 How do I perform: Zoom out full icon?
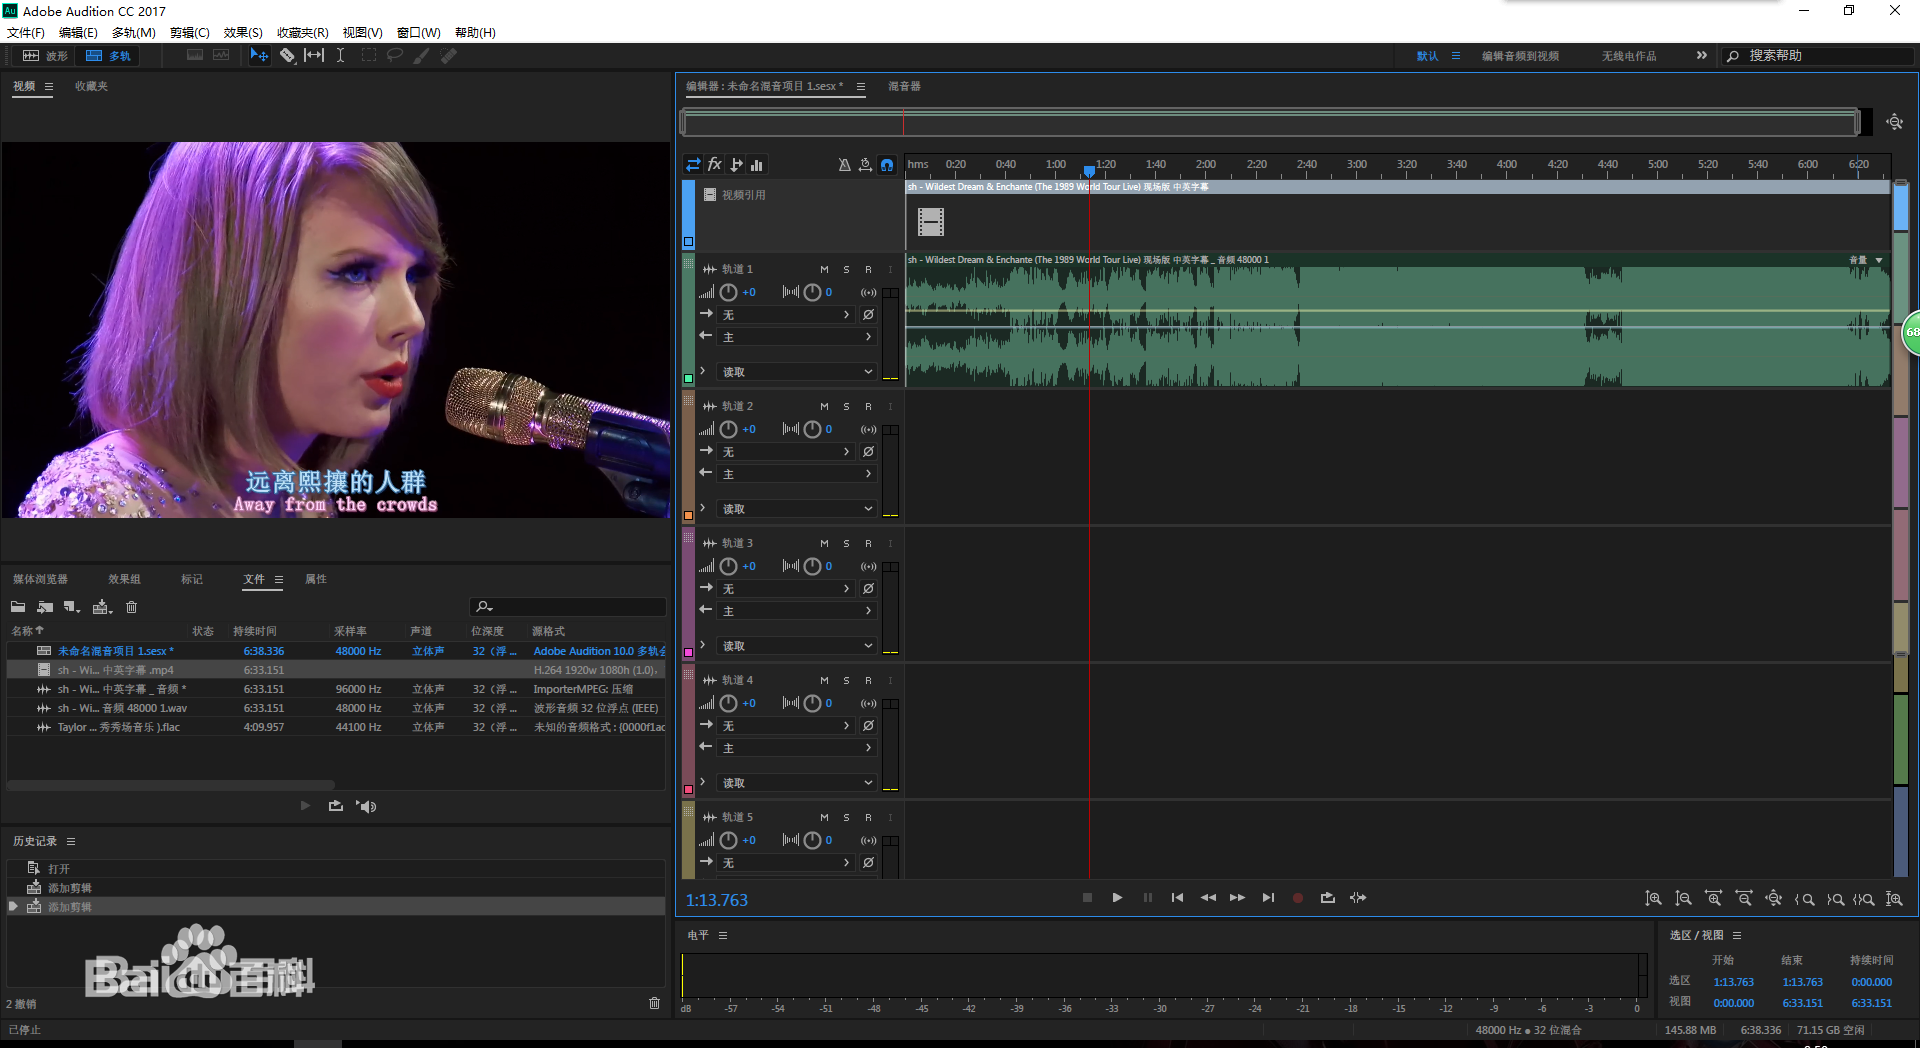[1773, 899]
